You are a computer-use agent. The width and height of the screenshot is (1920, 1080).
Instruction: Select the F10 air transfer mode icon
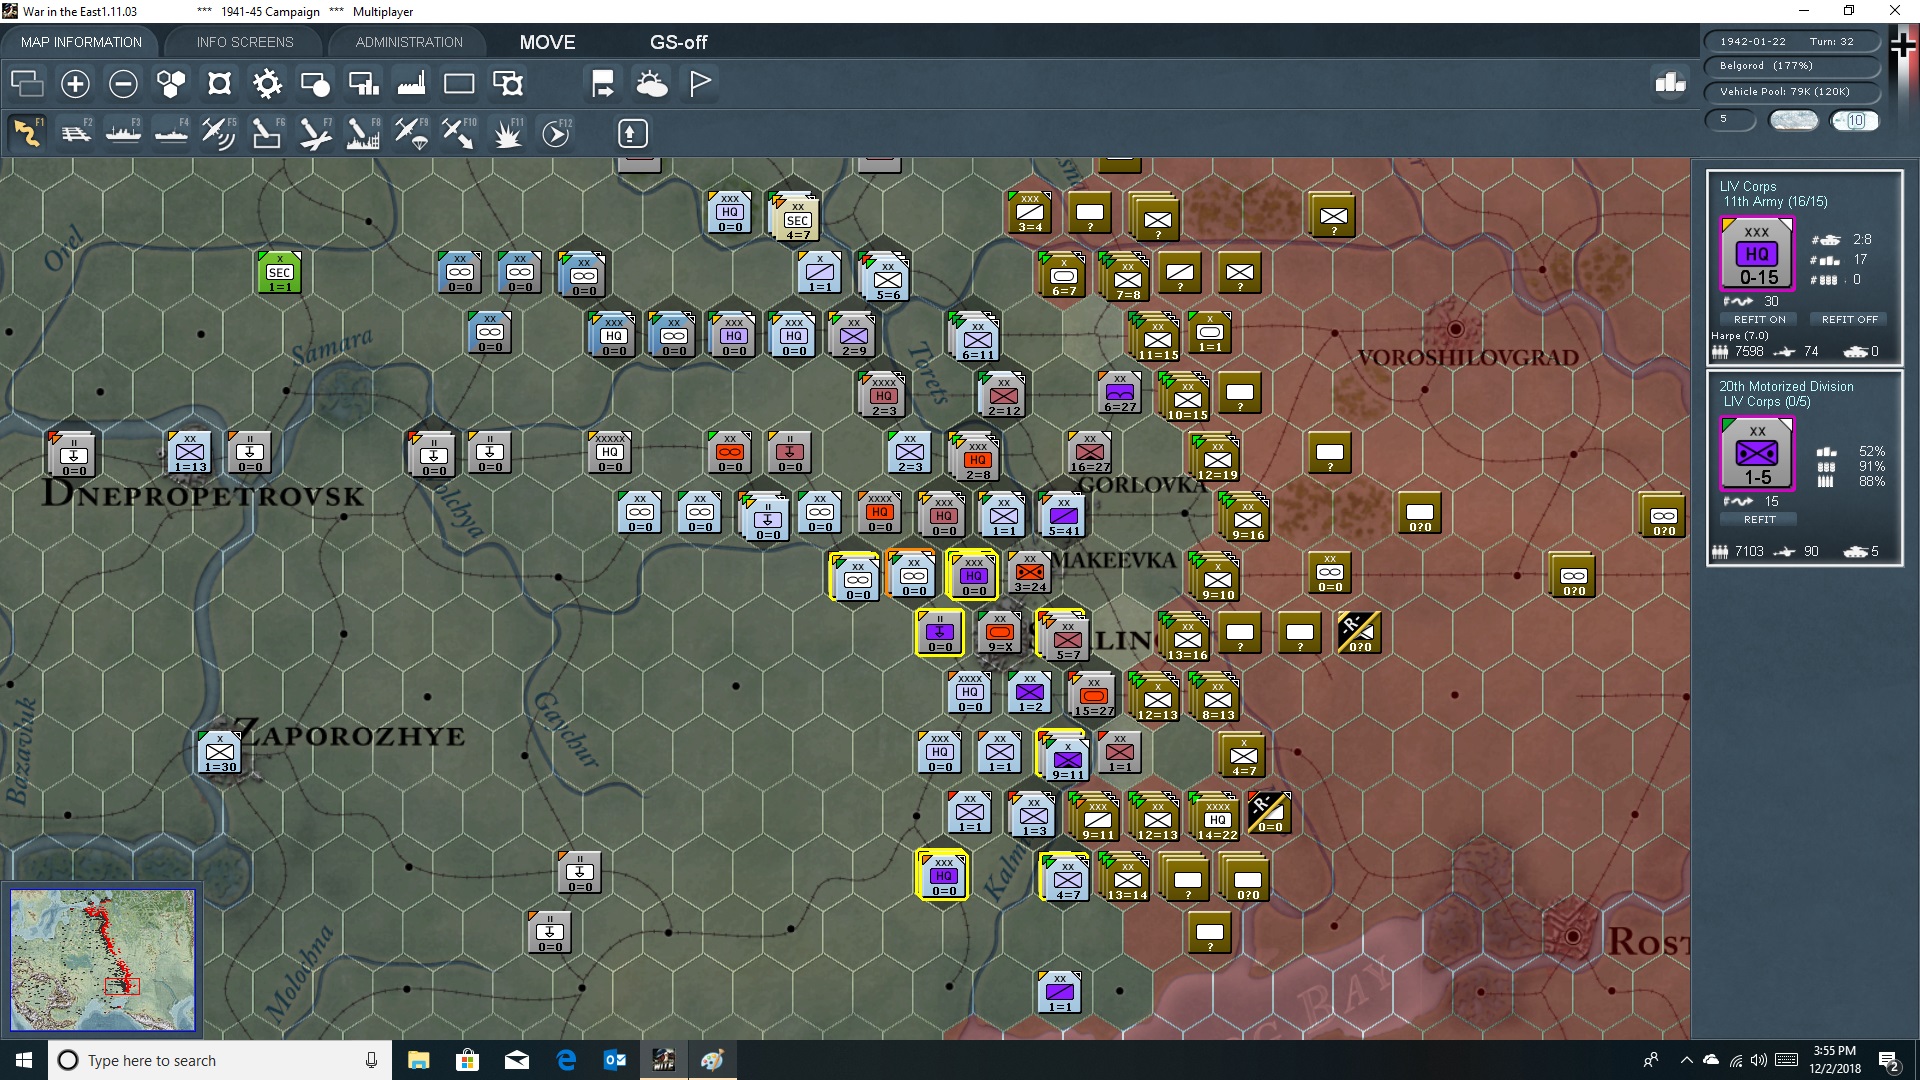click(x=459, y=133)
